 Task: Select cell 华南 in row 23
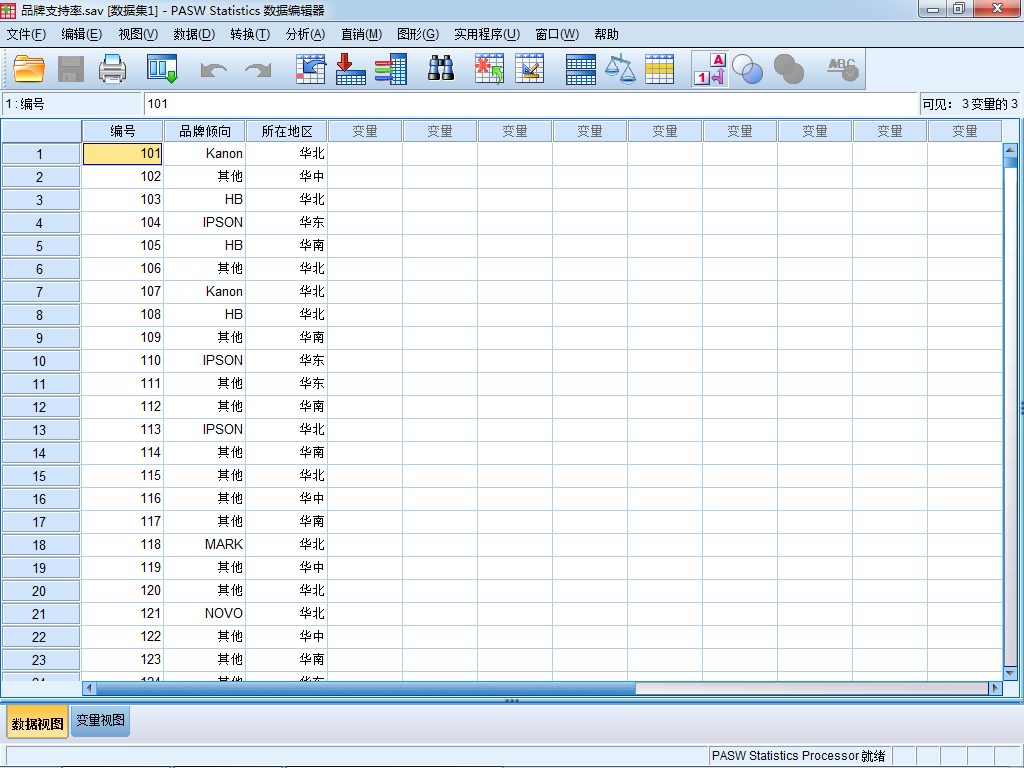click(x=287, y=660)
